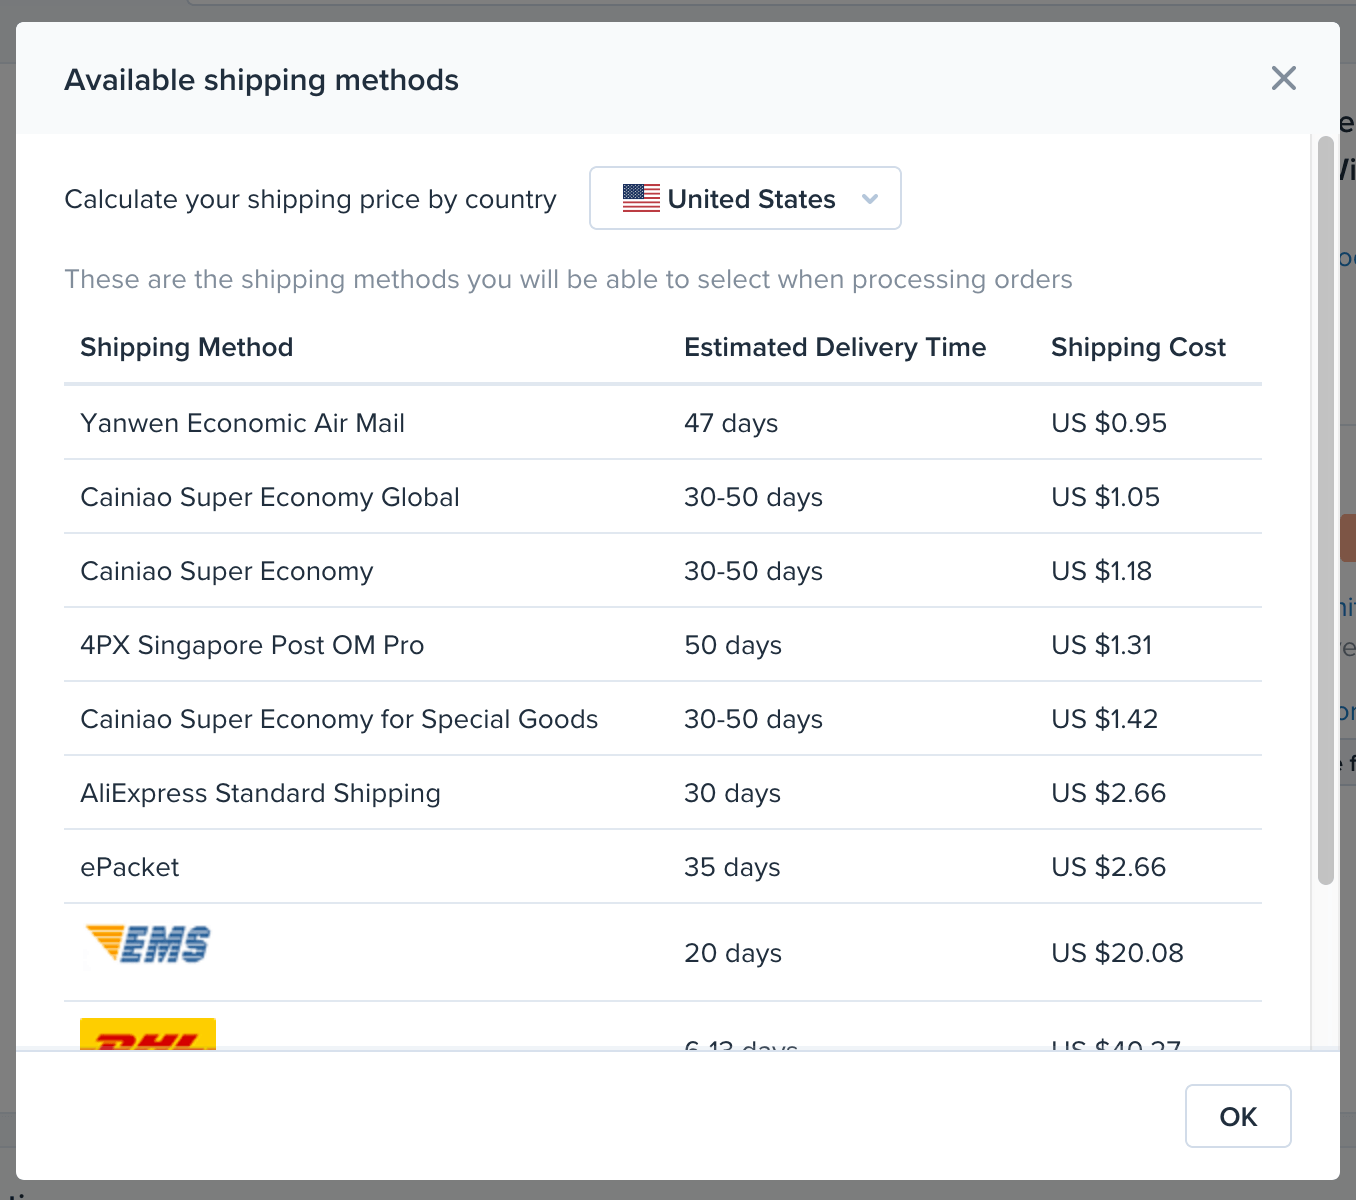Screen dimensions: 1356x1200
Task: Click the Shipping Cost column header
Action: 1138,347
